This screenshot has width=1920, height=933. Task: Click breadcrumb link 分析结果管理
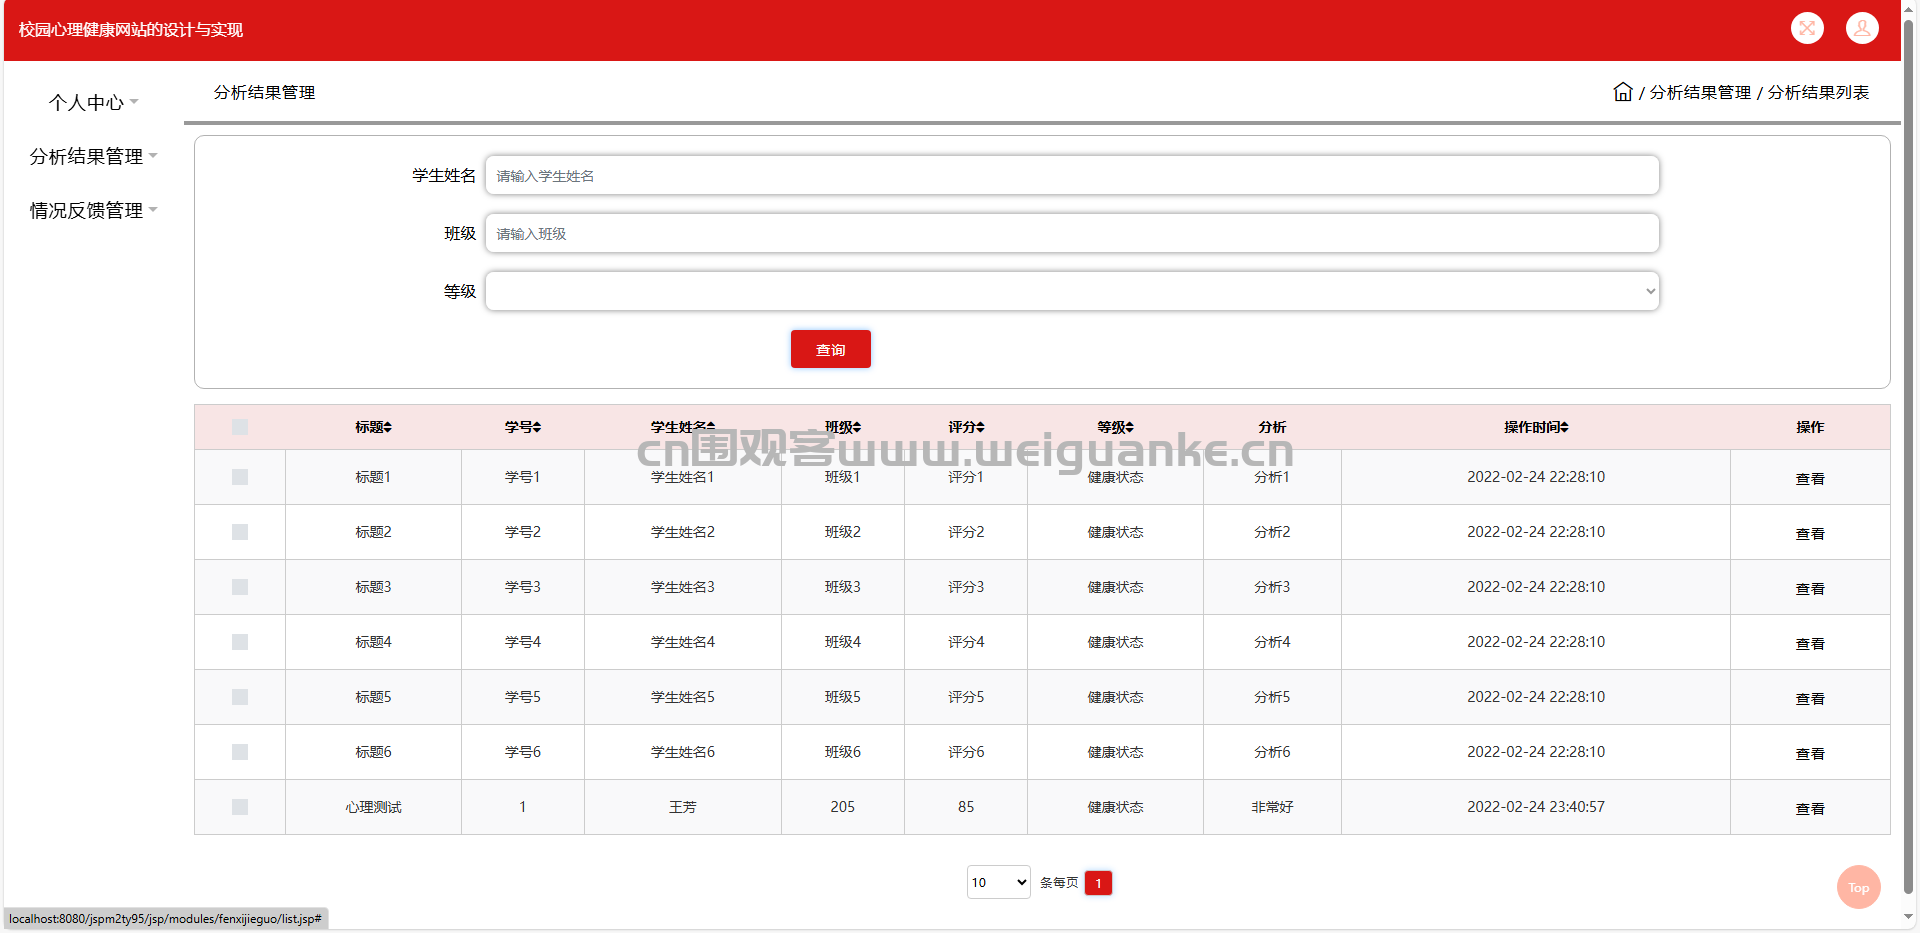1700,92
